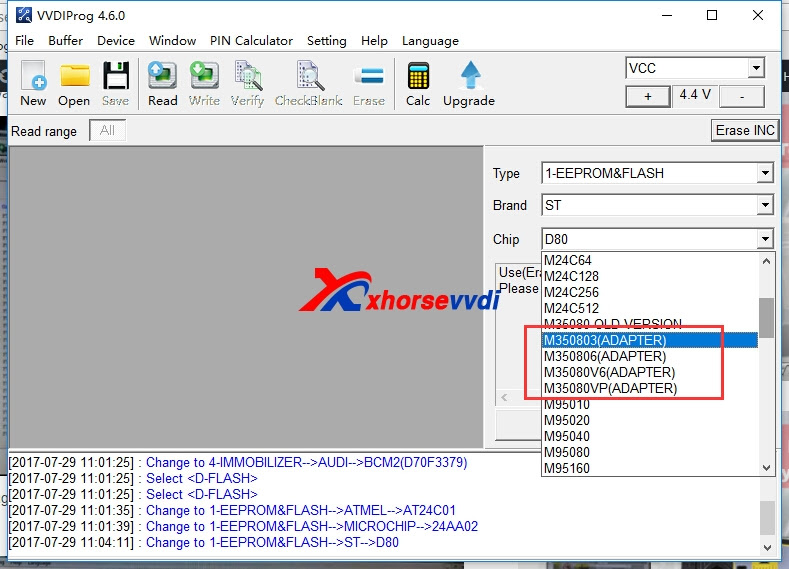The image size is (789, 569).
Task: Select M95040 in the chip list
Action: tap(650, 436)
